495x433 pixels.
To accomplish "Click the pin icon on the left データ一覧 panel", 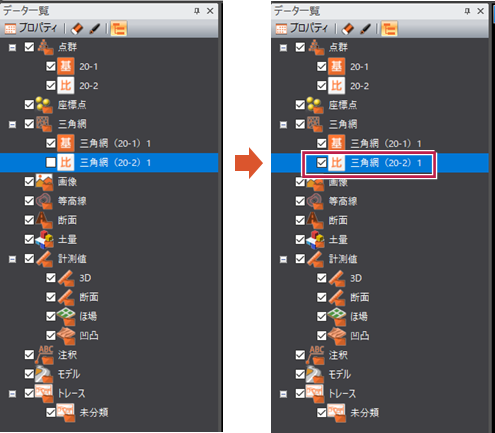I will (x=197, y=11).
